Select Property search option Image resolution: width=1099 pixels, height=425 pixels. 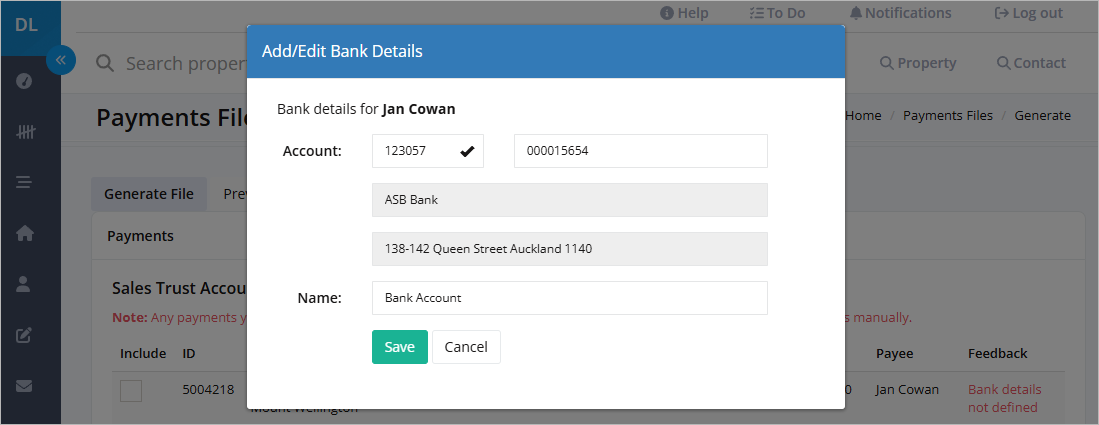point(917,63)
